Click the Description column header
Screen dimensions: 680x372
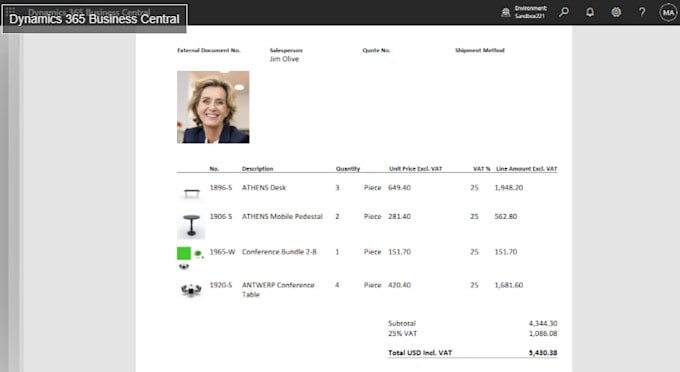(x=257, y=169)
